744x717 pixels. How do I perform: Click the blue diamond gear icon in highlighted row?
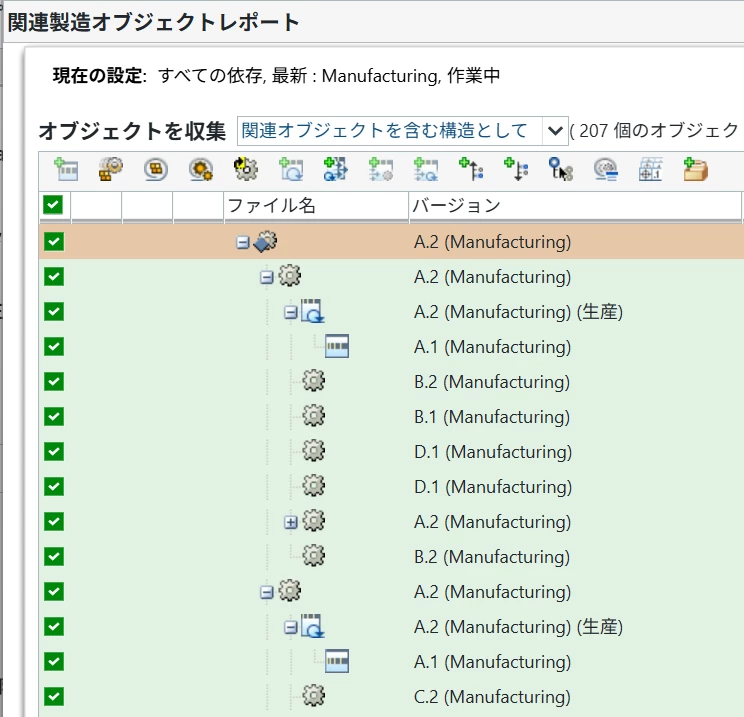click(266, 242)
